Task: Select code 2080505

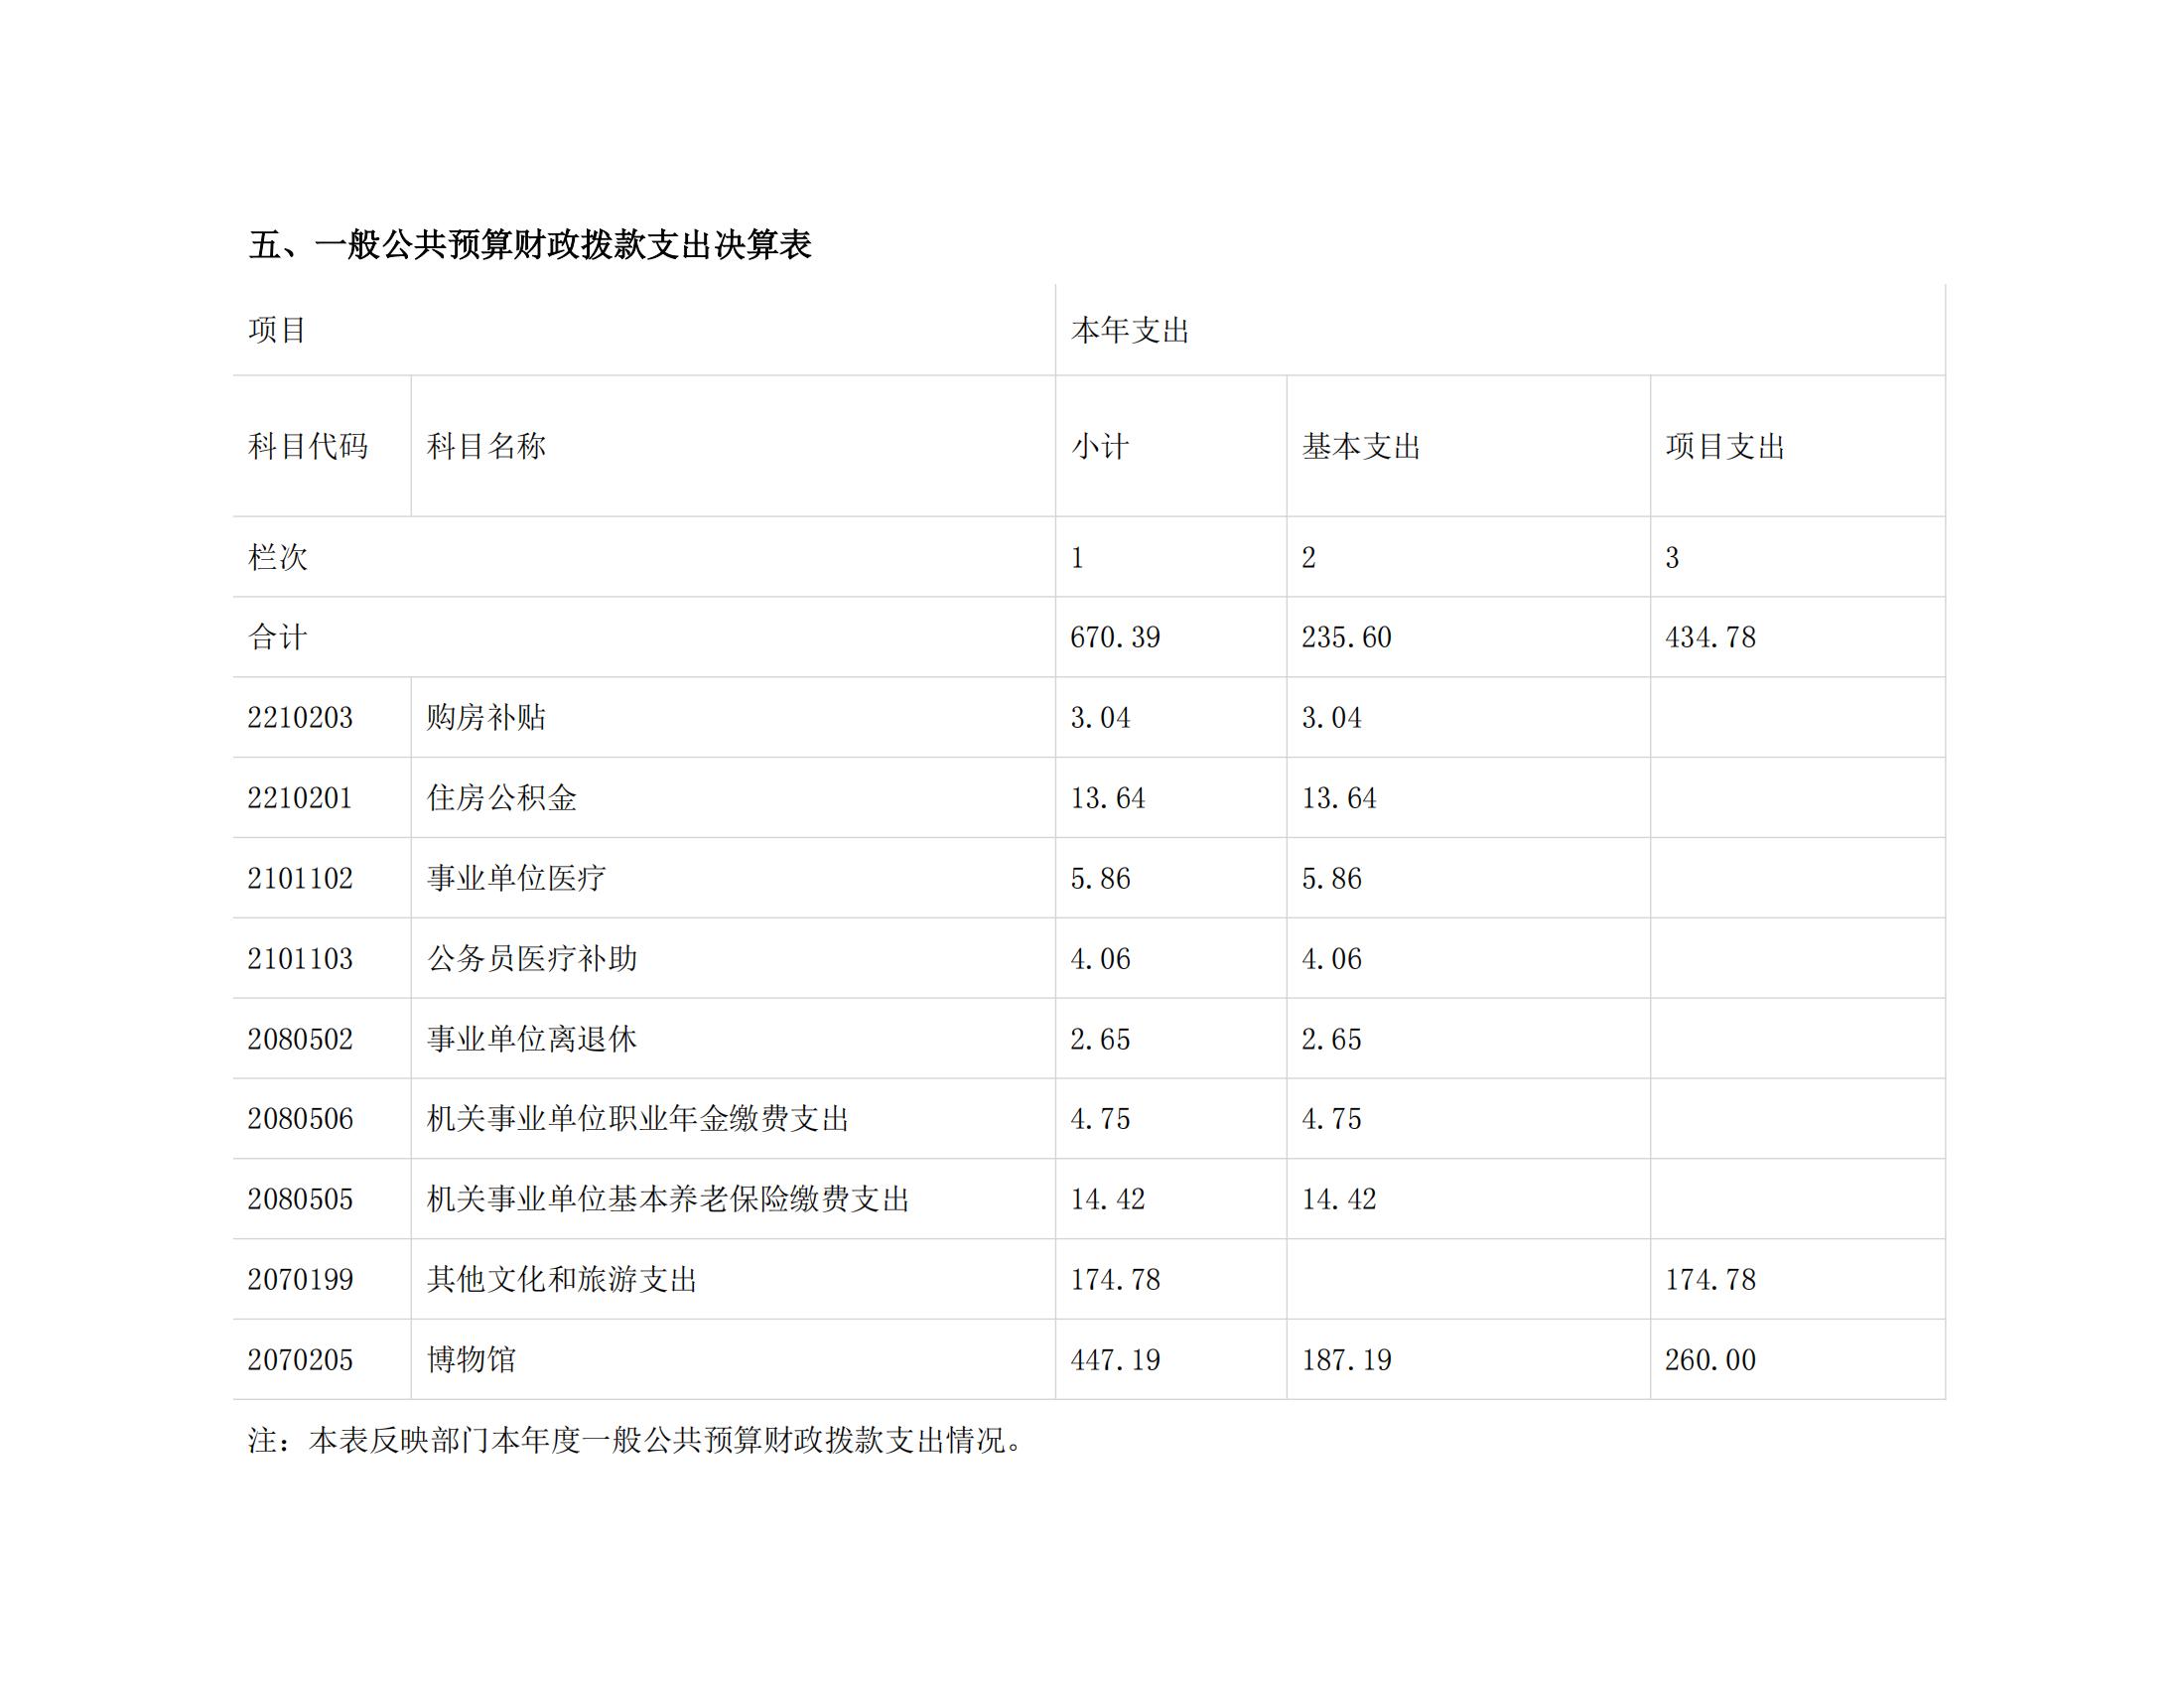Action: pyautogui.click(x=300, y=1198)
